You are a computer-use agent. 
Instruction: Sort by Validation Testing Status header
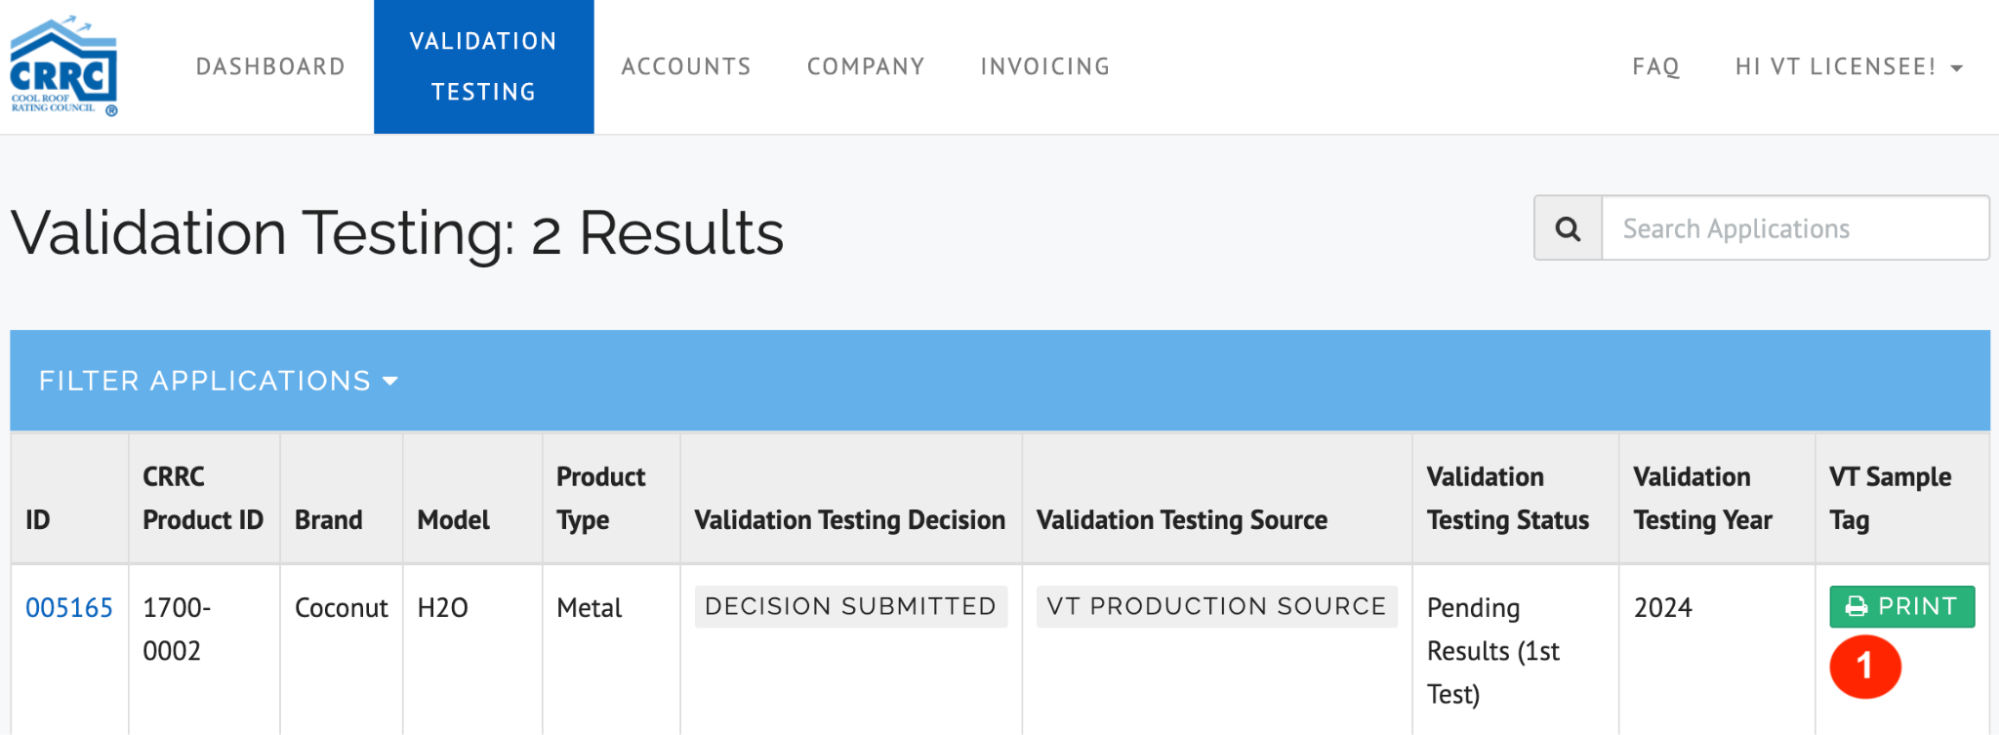[1507, 498]
